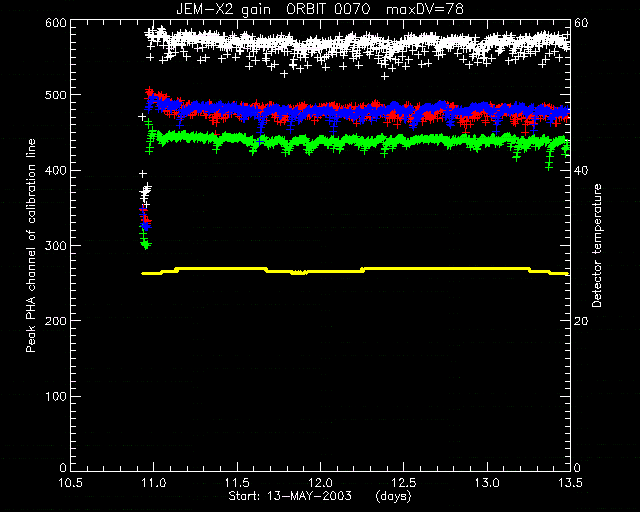The width and height of the screenshot is (640, 512).
Task: Click the 13.5 tick label on x-axis
Action: (x=570, y=483)
